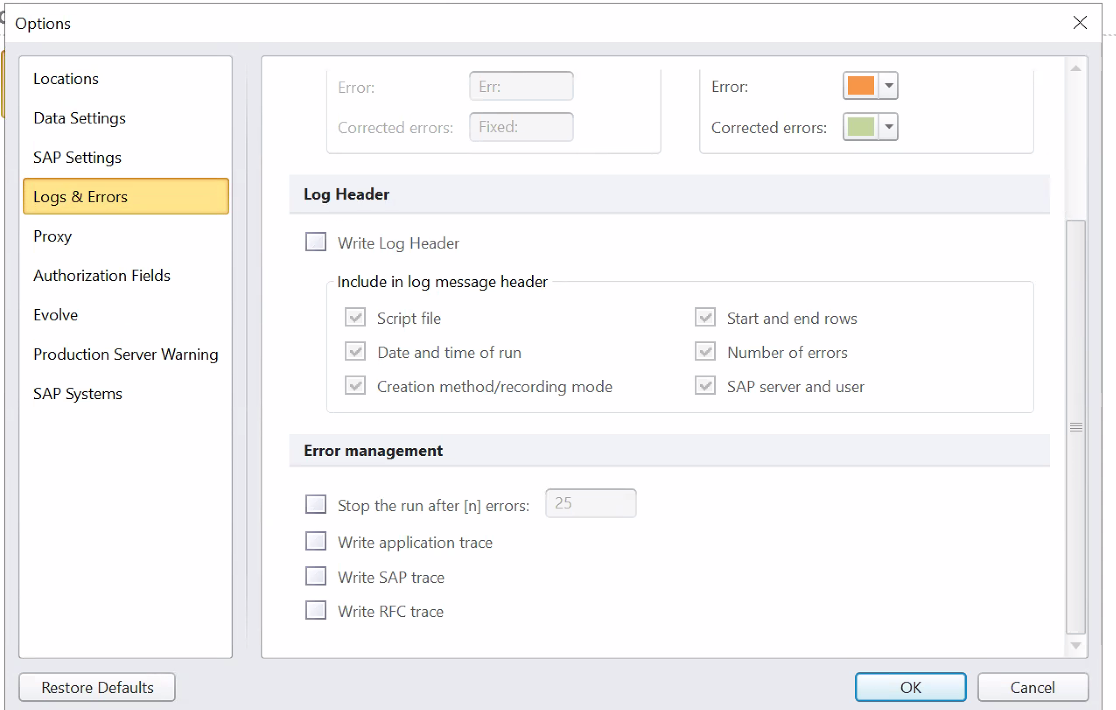Confirm changes with the OK button

click(x=910, y=687)
